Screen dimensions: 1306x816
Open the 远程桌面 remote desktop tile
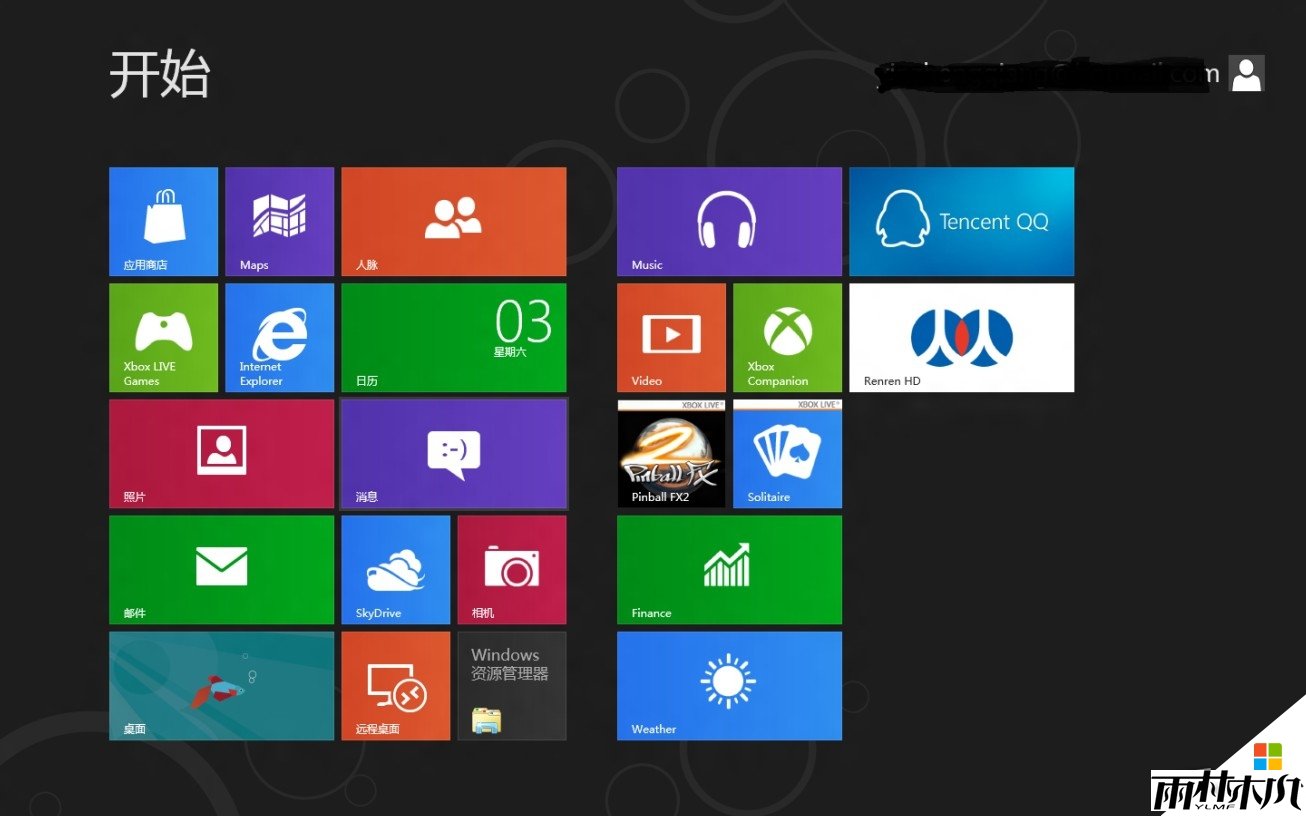tap(395, 685)
